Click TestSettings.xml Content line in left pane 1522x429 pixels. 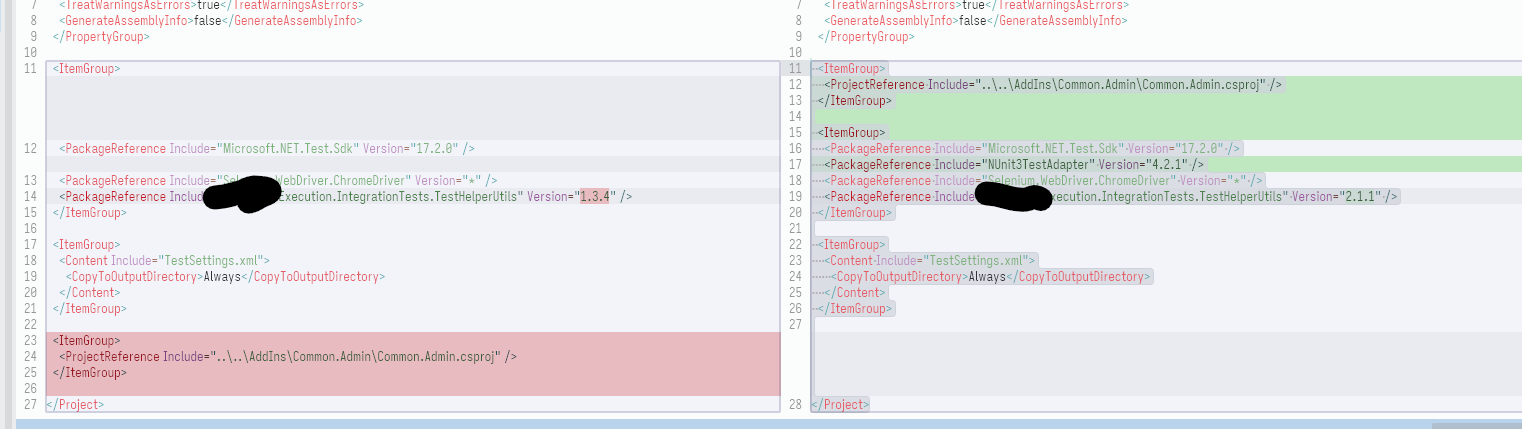tap(163, 261)
